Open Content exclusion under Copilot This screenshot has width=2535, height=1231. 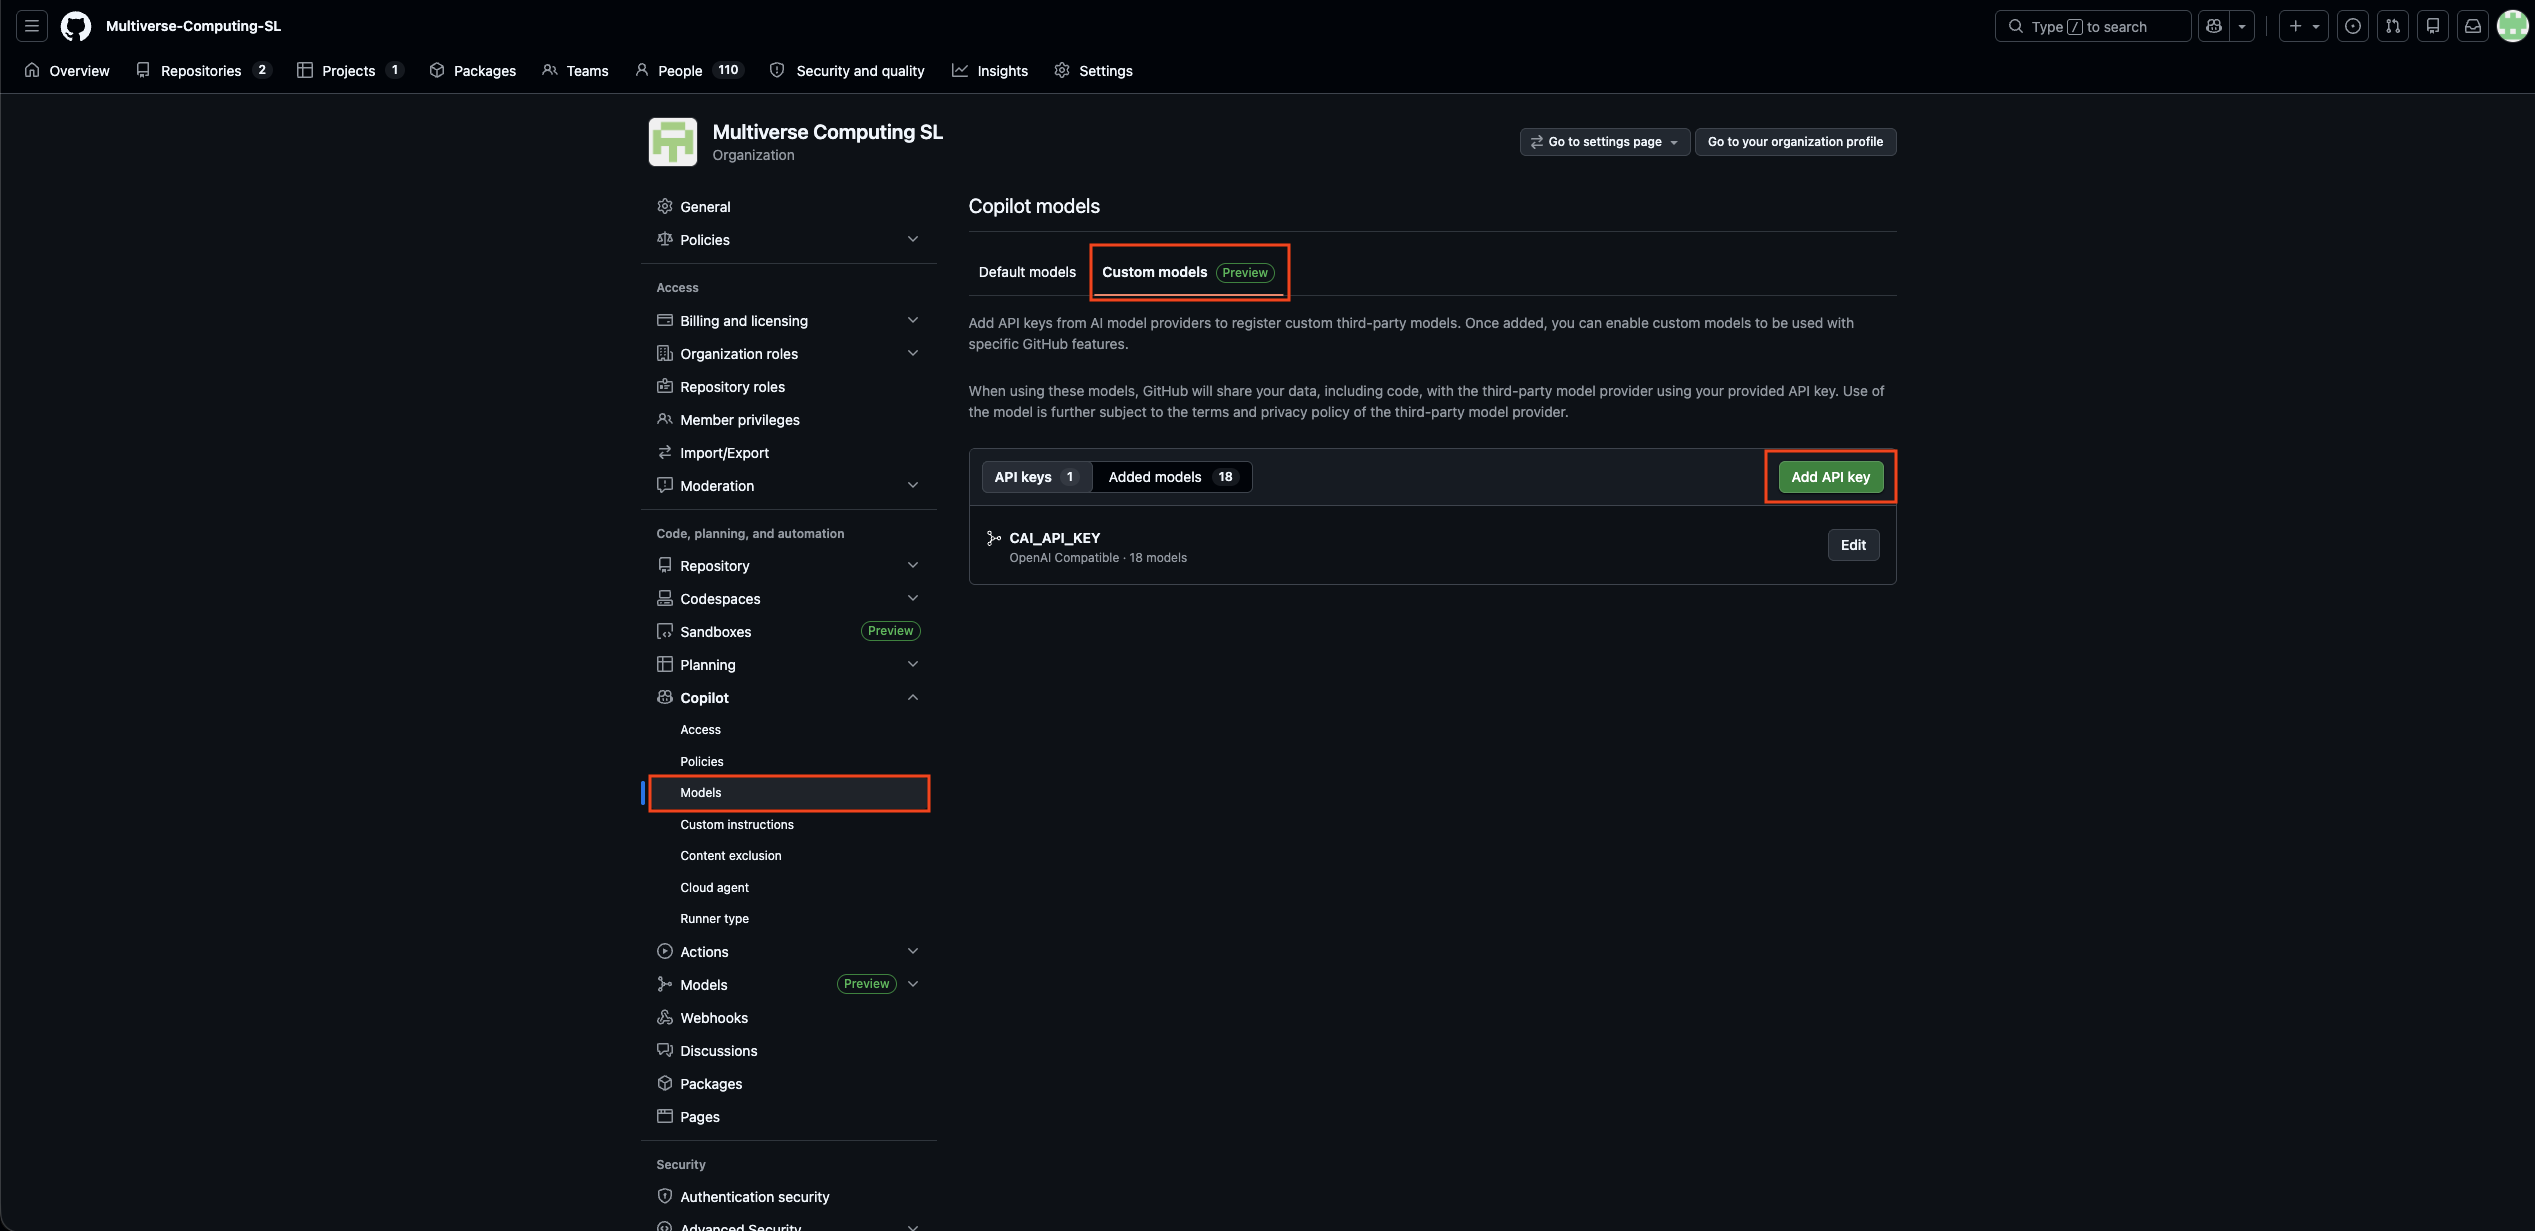tap(788, 856)
